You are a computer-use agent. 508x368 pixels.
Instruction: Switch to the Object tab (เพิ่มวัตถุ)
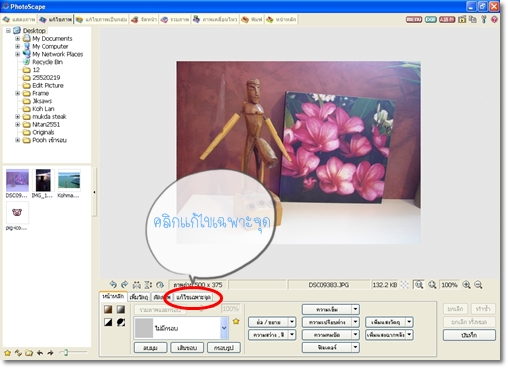point(139,297)
